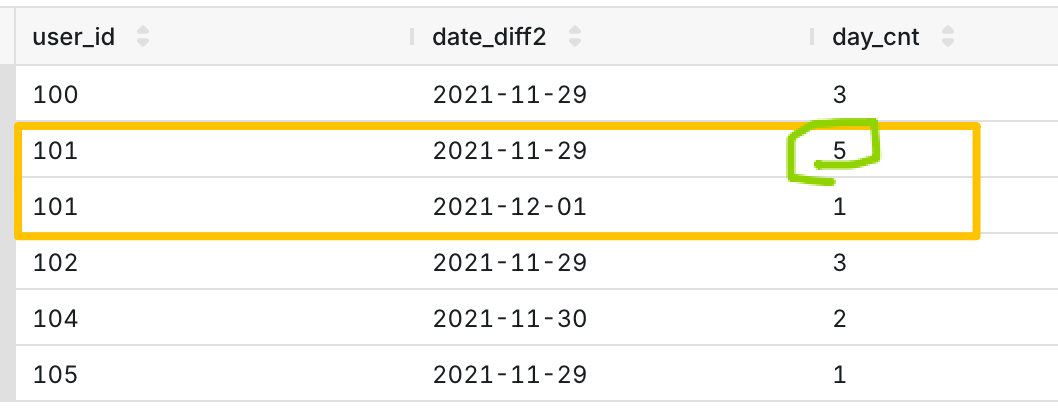Click user_id cell showing 104
The height and width of the screenshot is (410, 1058).
tap(55, 319)
